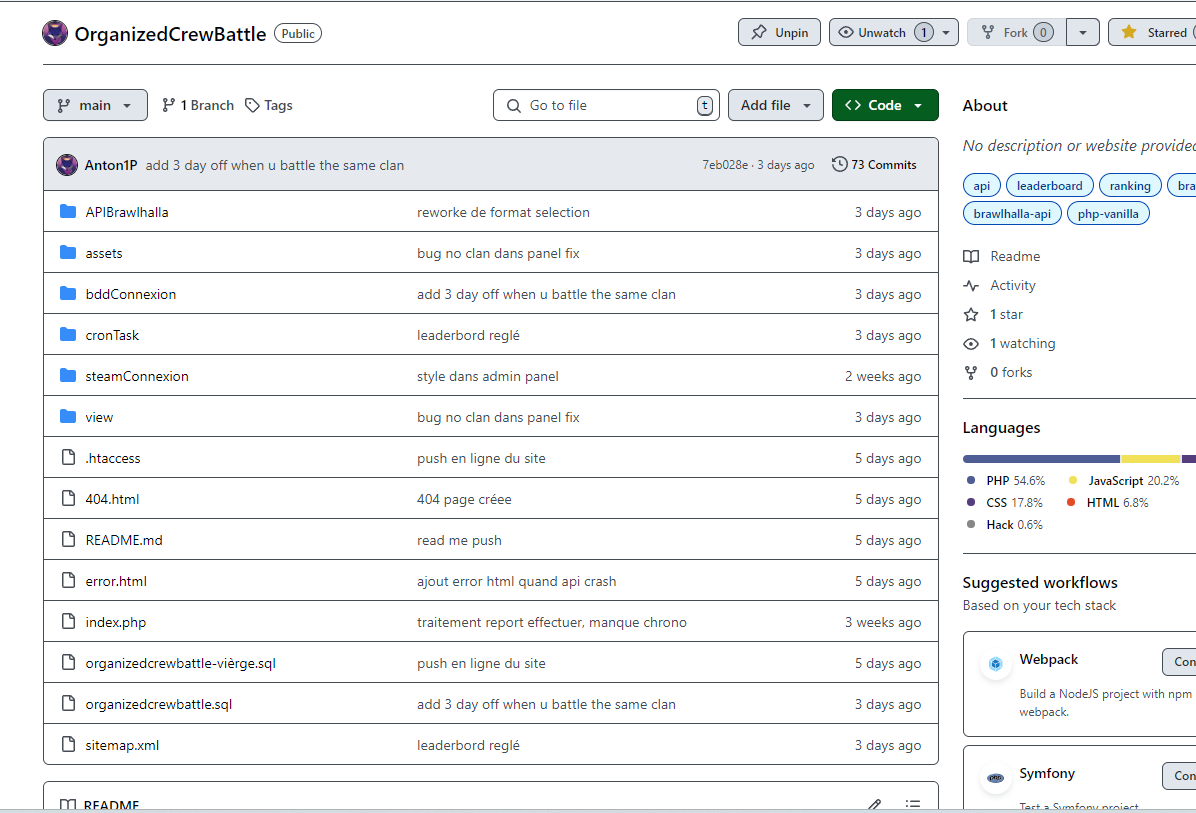Click the organizedcrewbattle.sql file icon
Viewport: 1196px width, 813px height.
coord(69,703)
